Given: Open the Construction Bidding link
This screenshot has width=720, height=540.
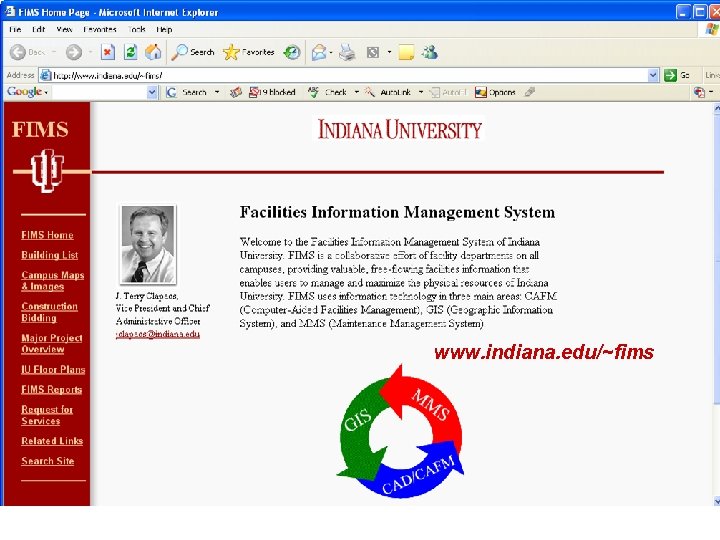Looking at the screenshot, I should tap(50, 312).
